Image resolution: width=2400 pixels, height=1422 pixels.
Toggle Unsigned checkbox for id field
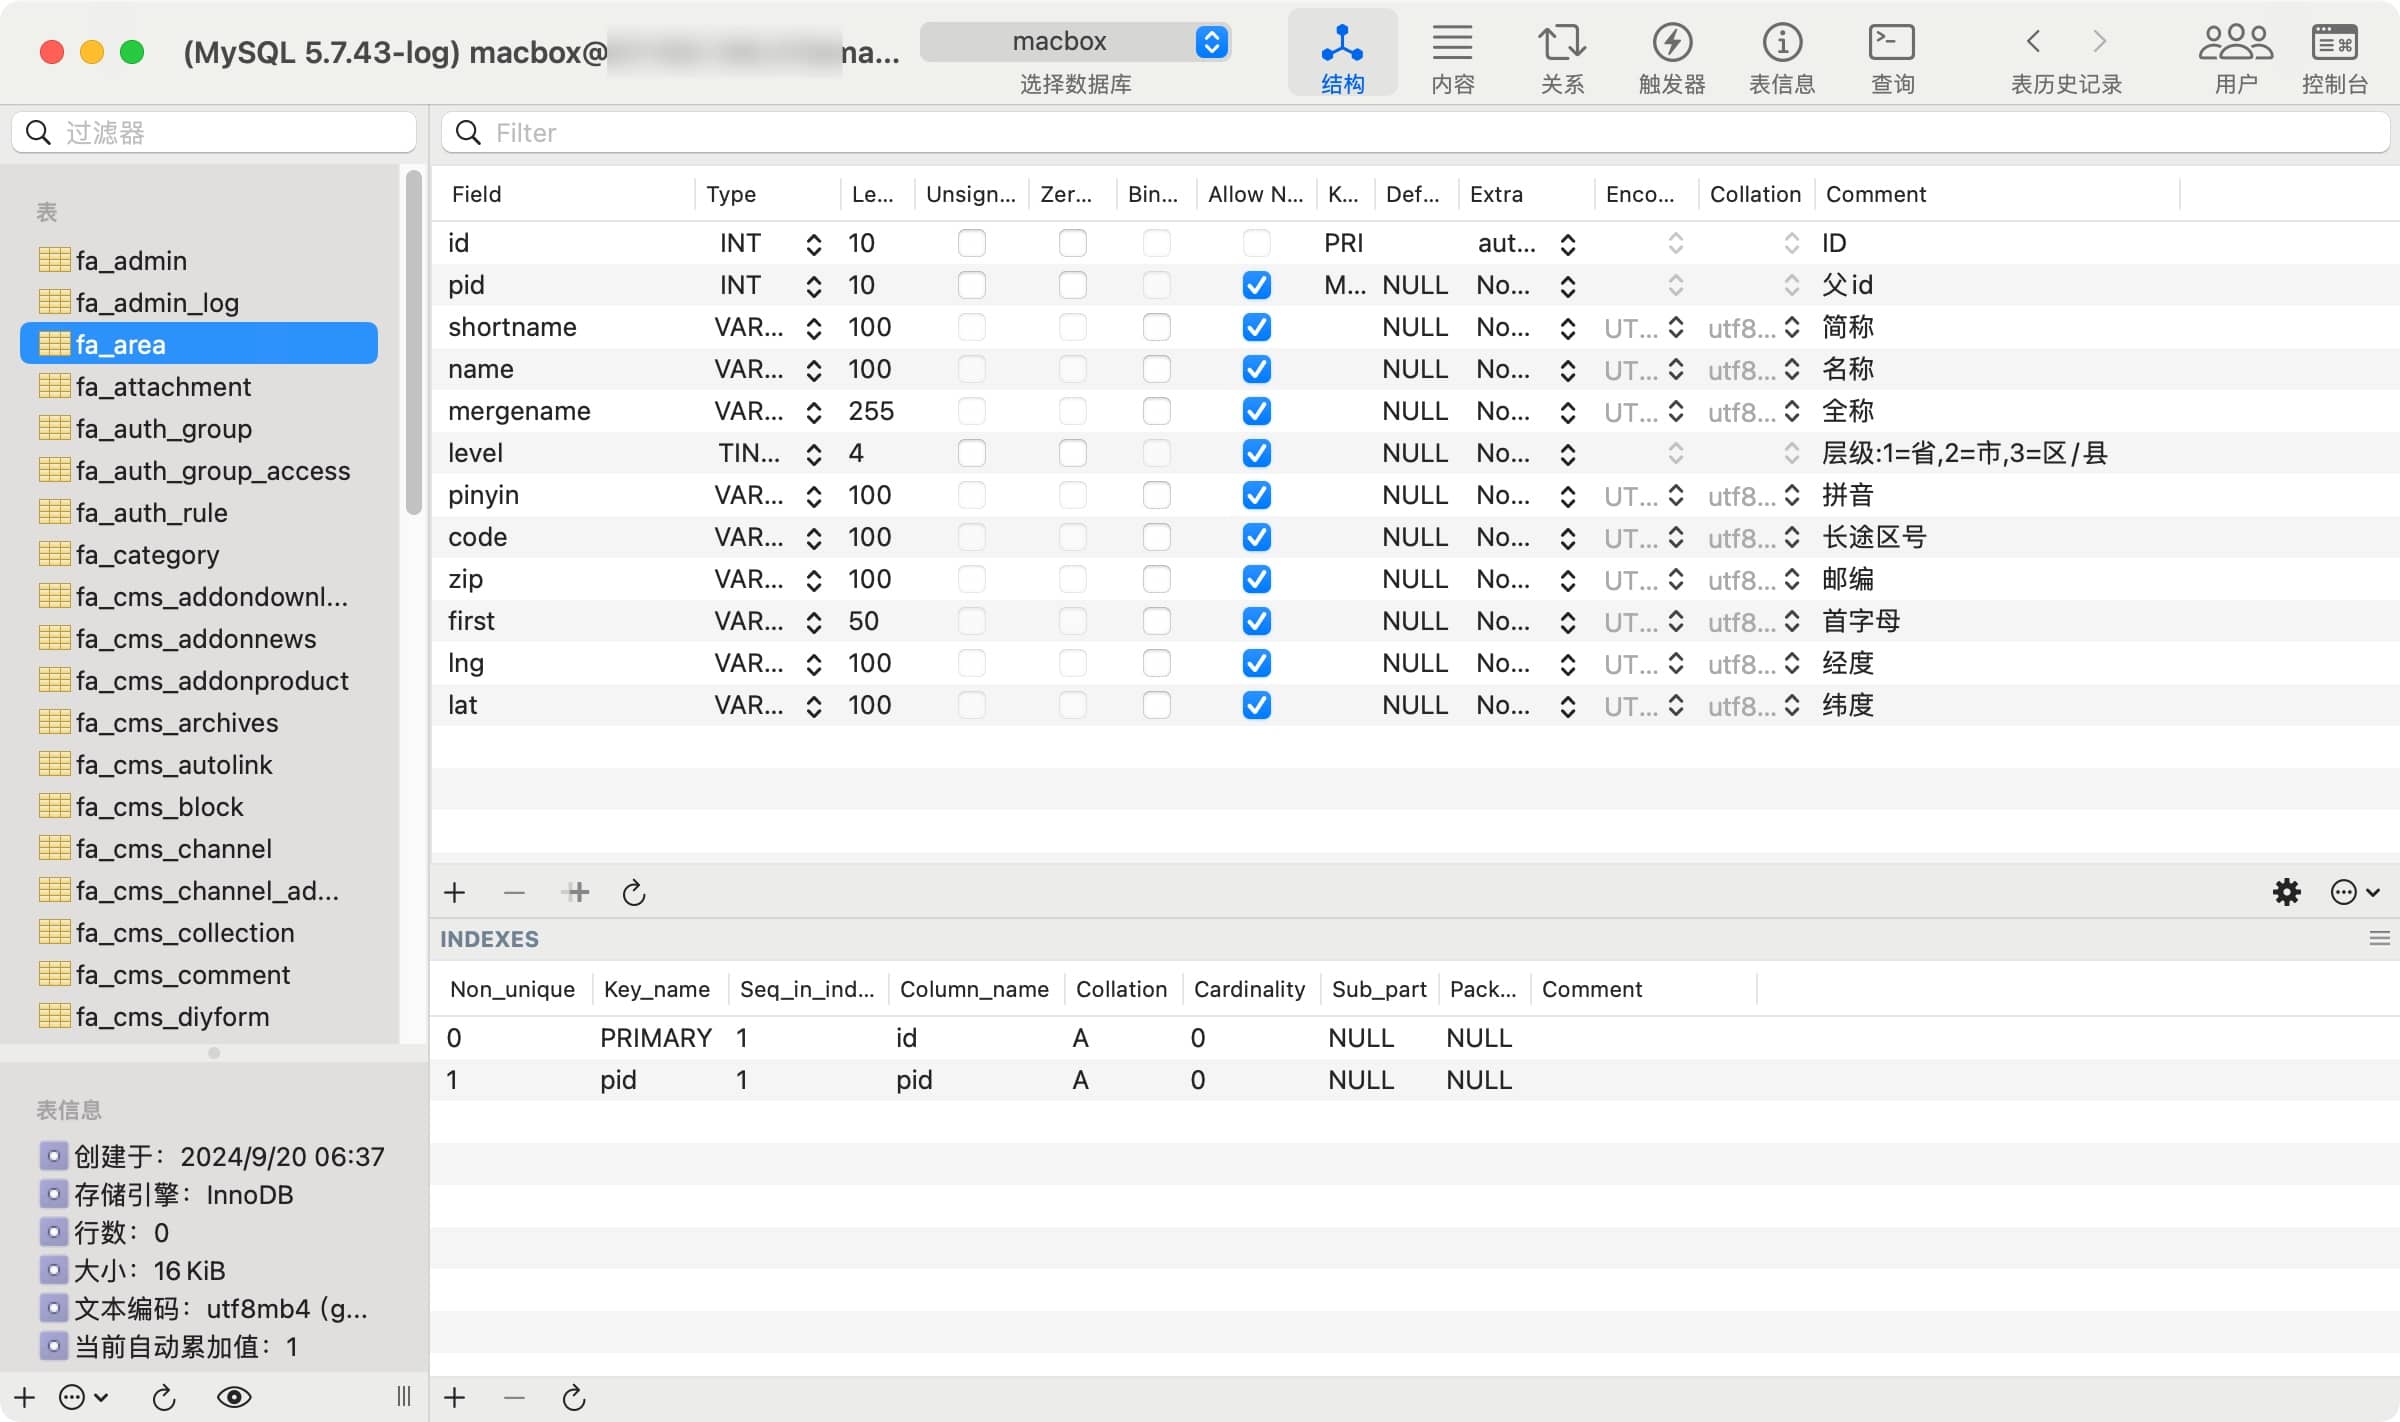point(971,243)
